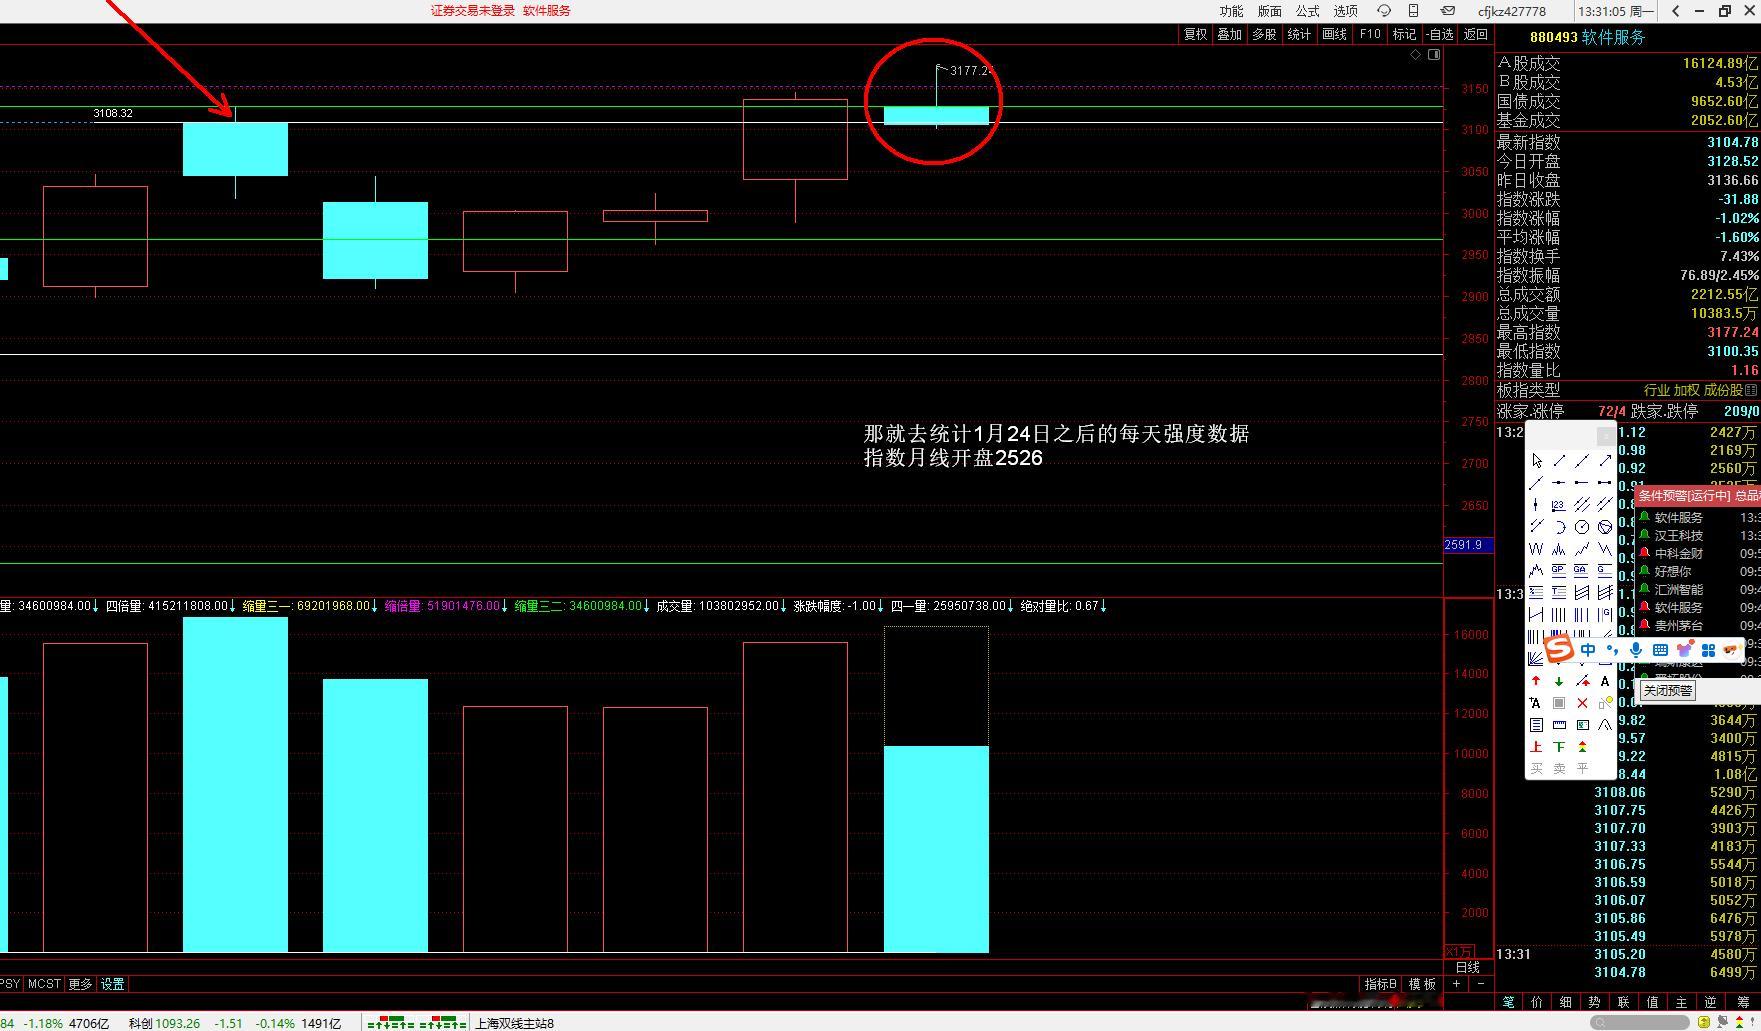Open indicator 设置
The image size is (1761, 1031).
coord(113,984)
